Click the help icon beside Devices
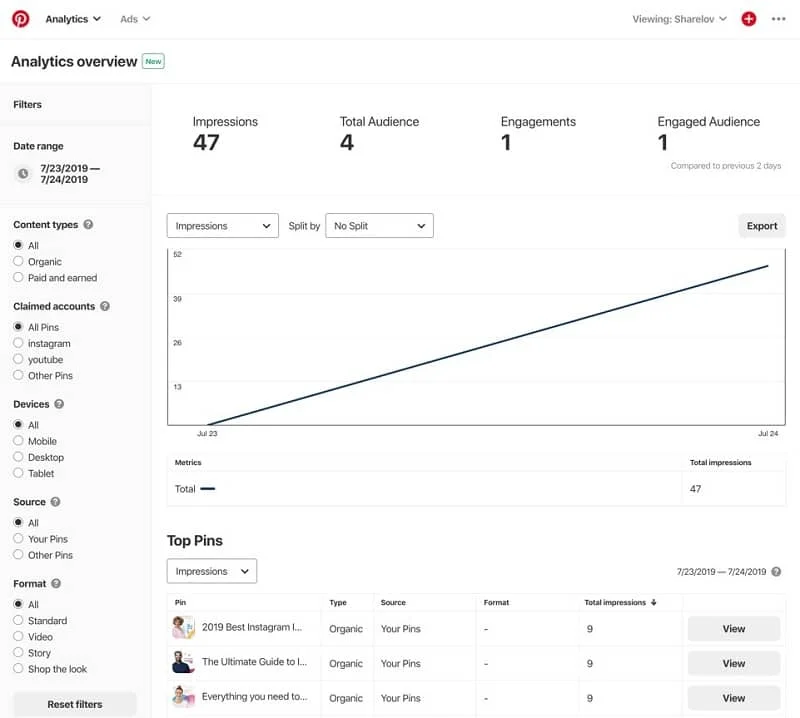Image resolution: width=800 pixels, height=718 pixels. click(59, 404)
